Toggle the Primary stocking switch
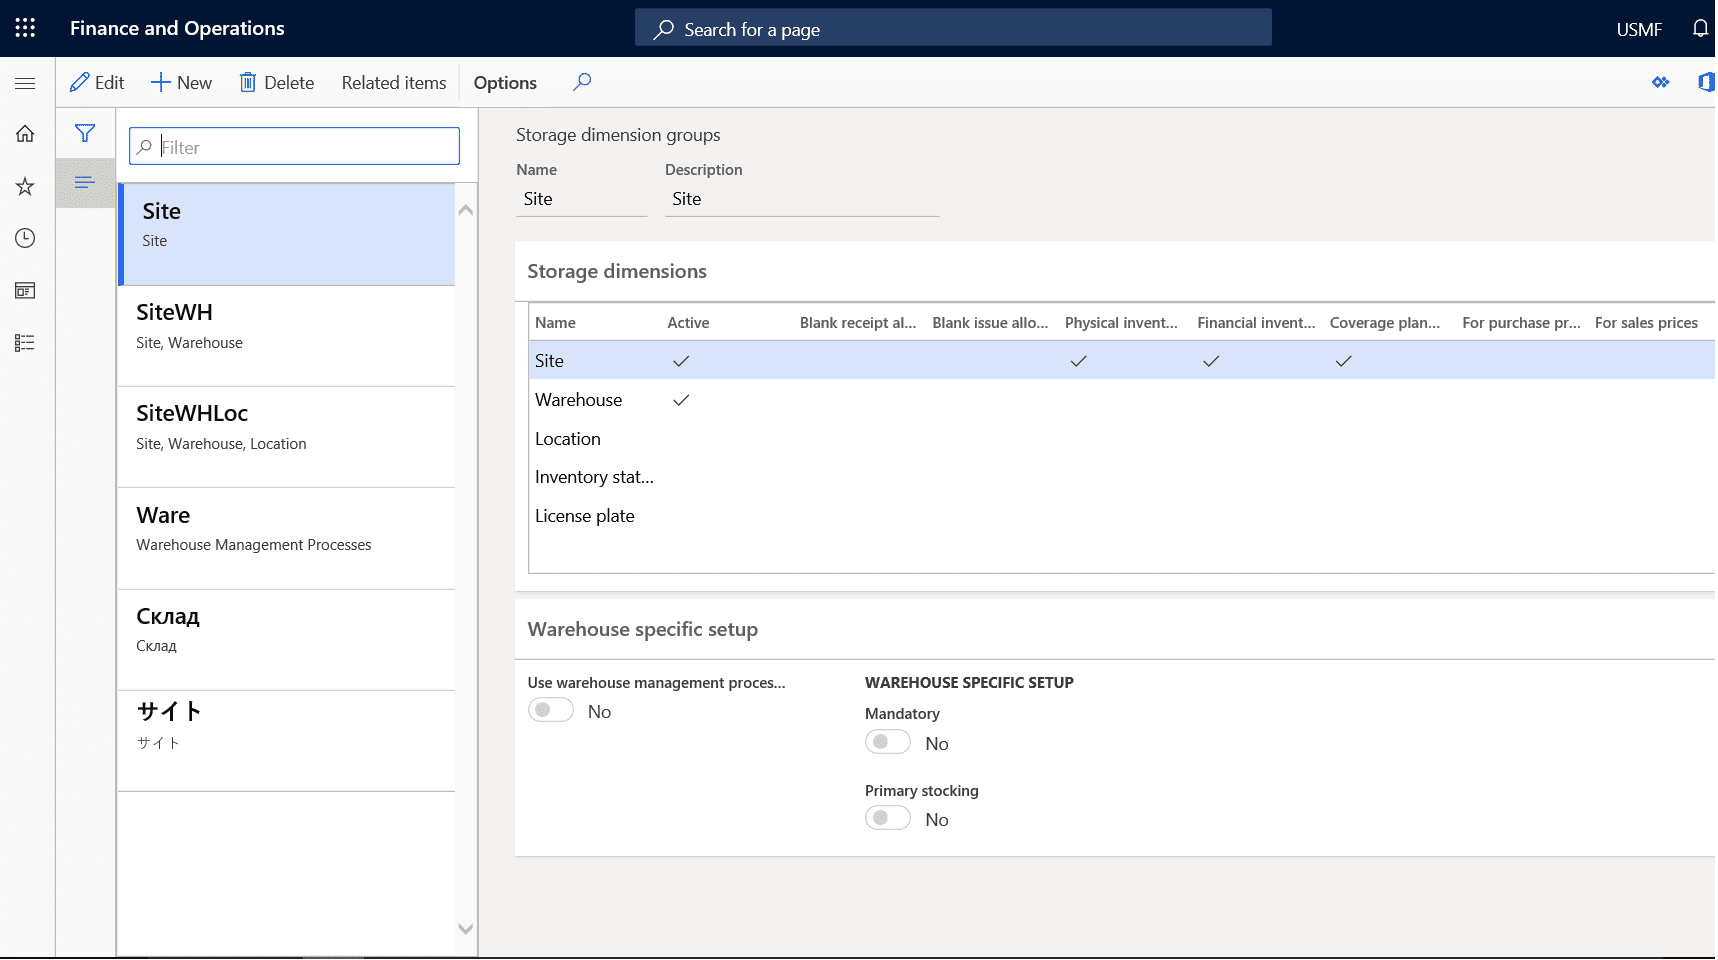Viewport: 1718px width, 960px height. (888, 818)
